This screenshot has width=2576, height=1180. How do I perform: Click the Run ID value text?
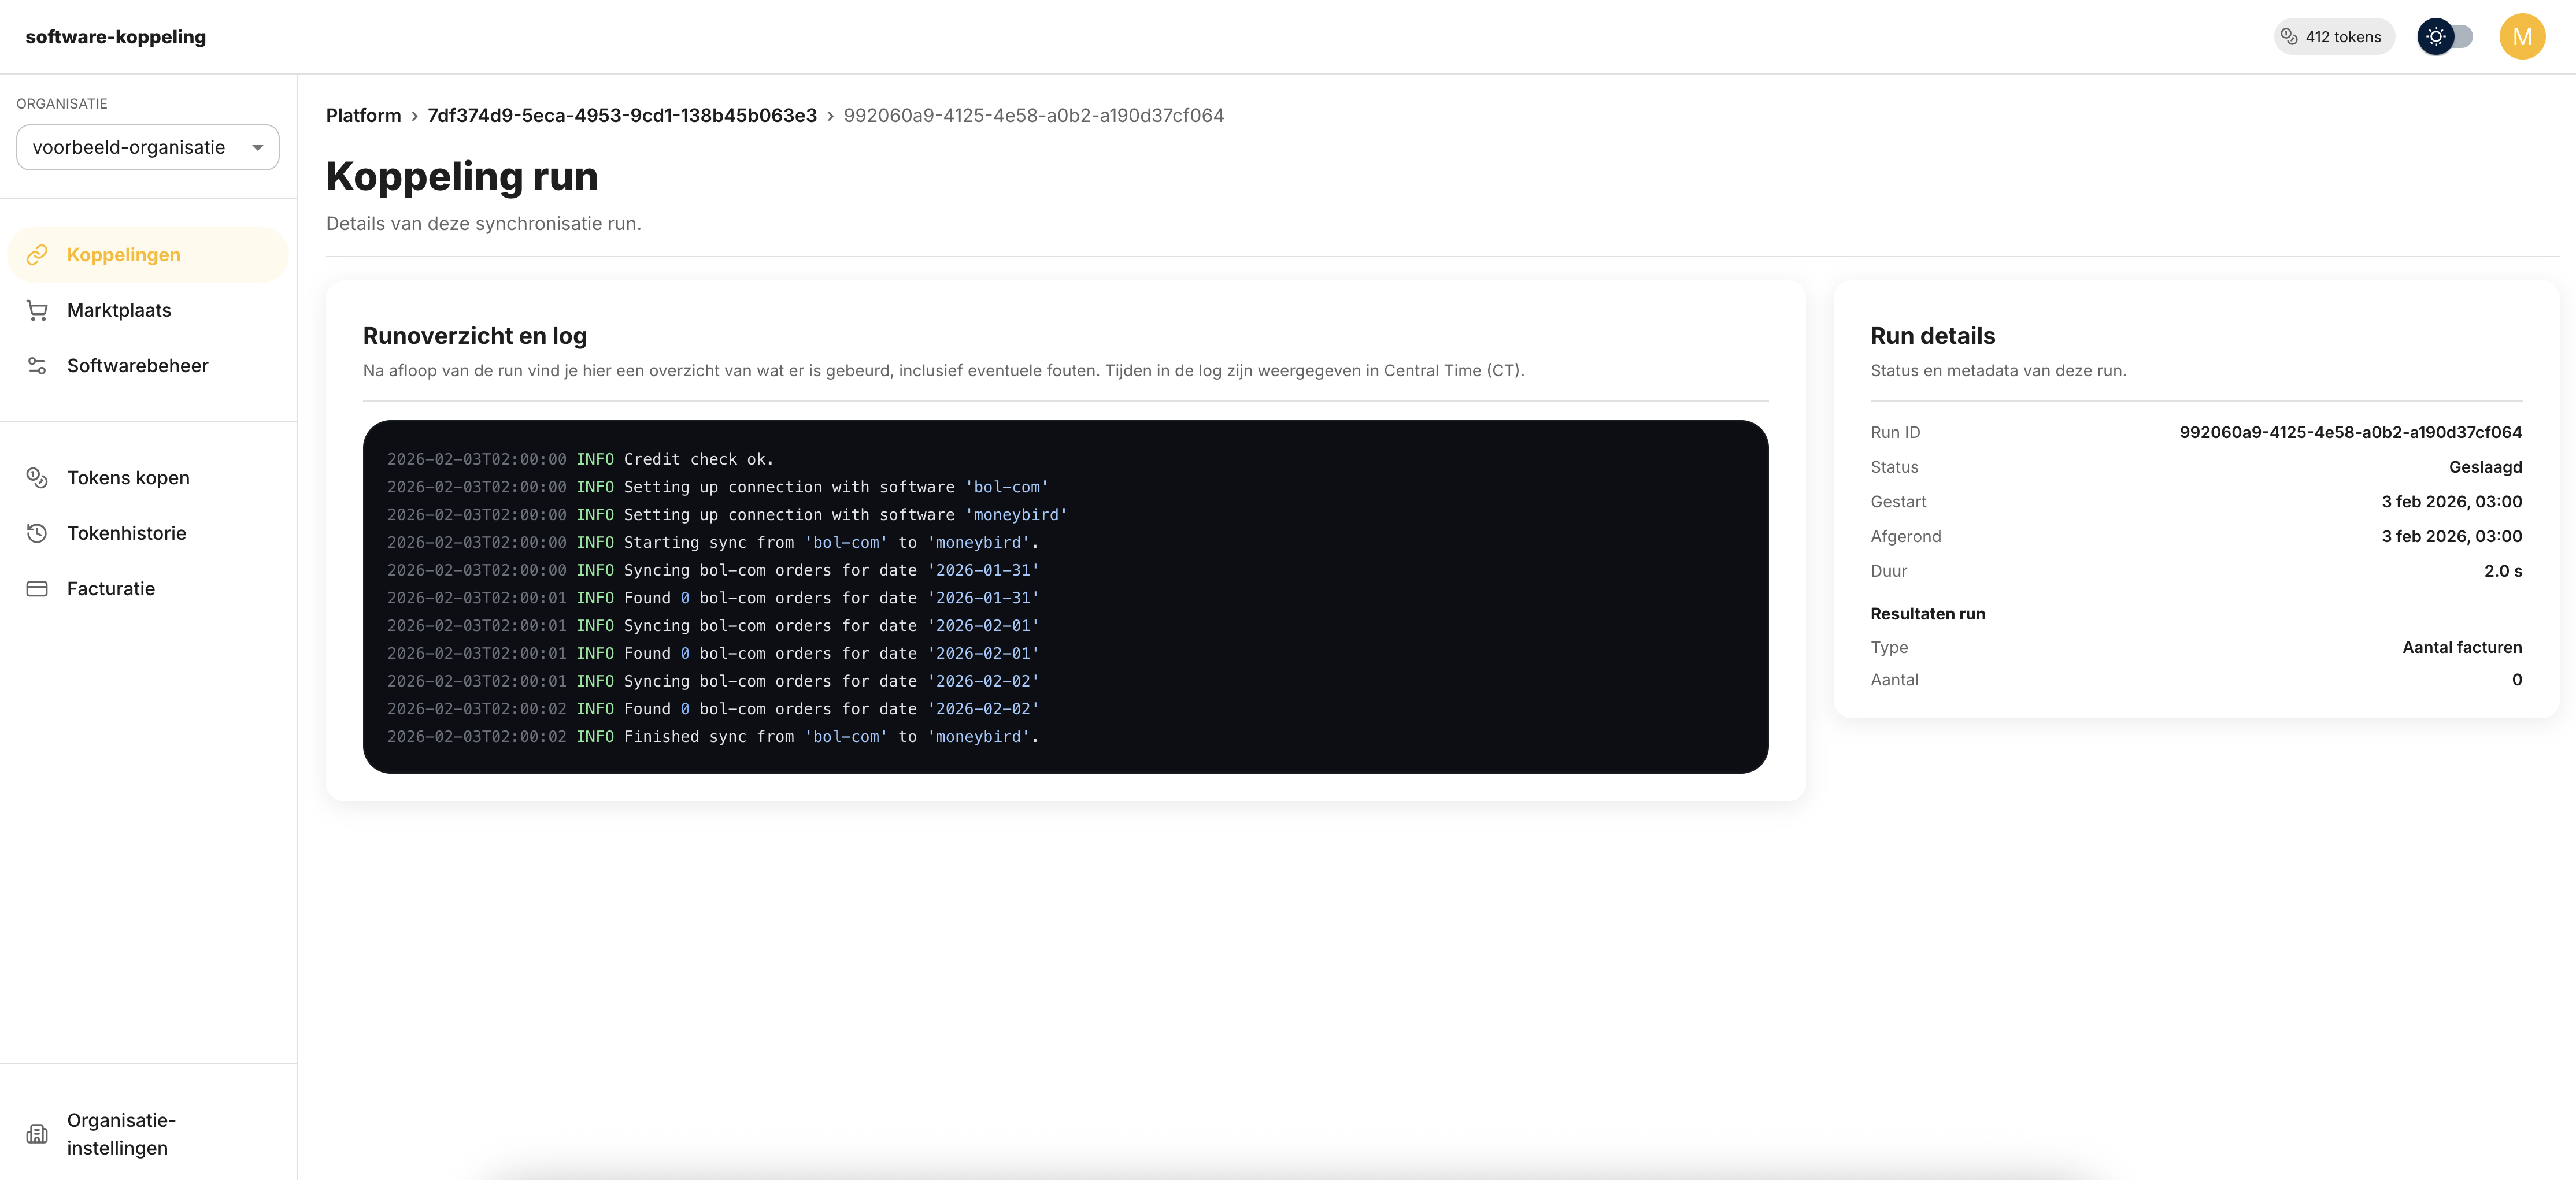point(2350,433)
